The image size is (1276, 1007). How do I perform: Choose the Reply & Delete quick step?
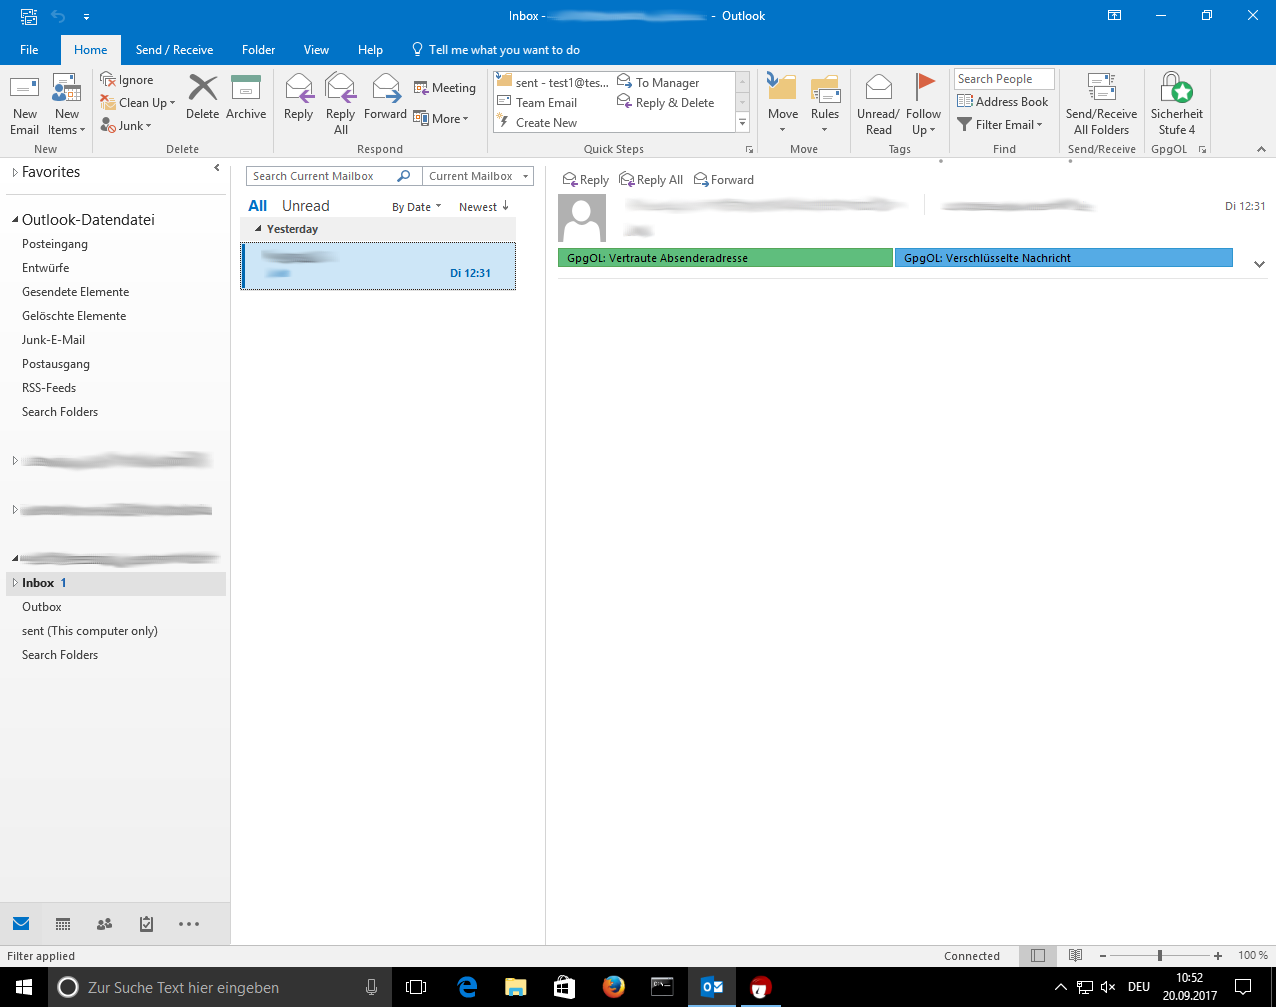(x=666, y=103)
